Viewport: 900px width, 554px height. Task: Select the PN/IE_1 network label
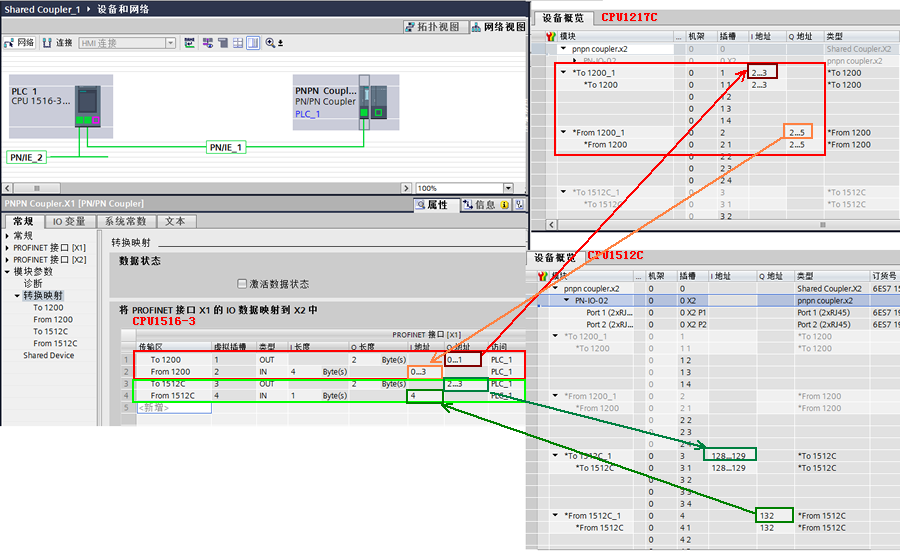(x=226, y=148)
